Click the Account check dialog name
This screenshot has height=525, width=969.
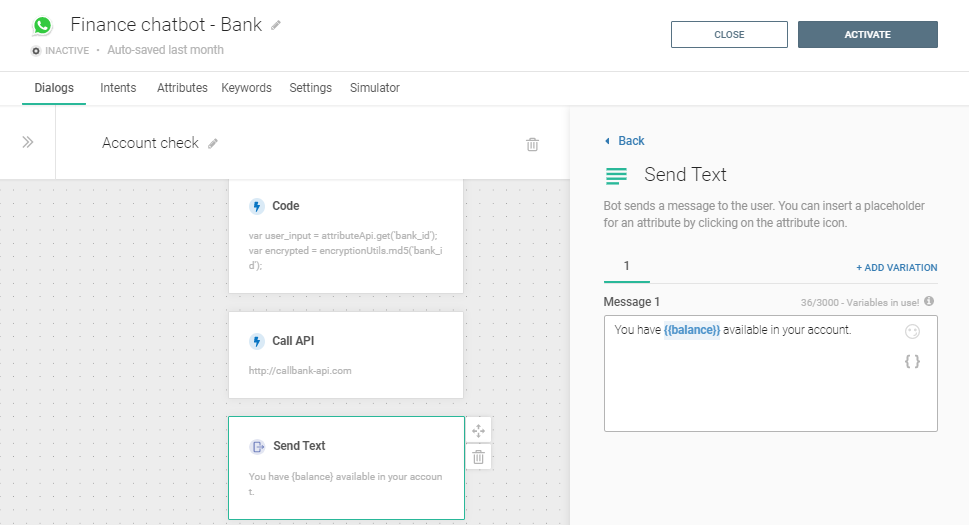(150, 143)
